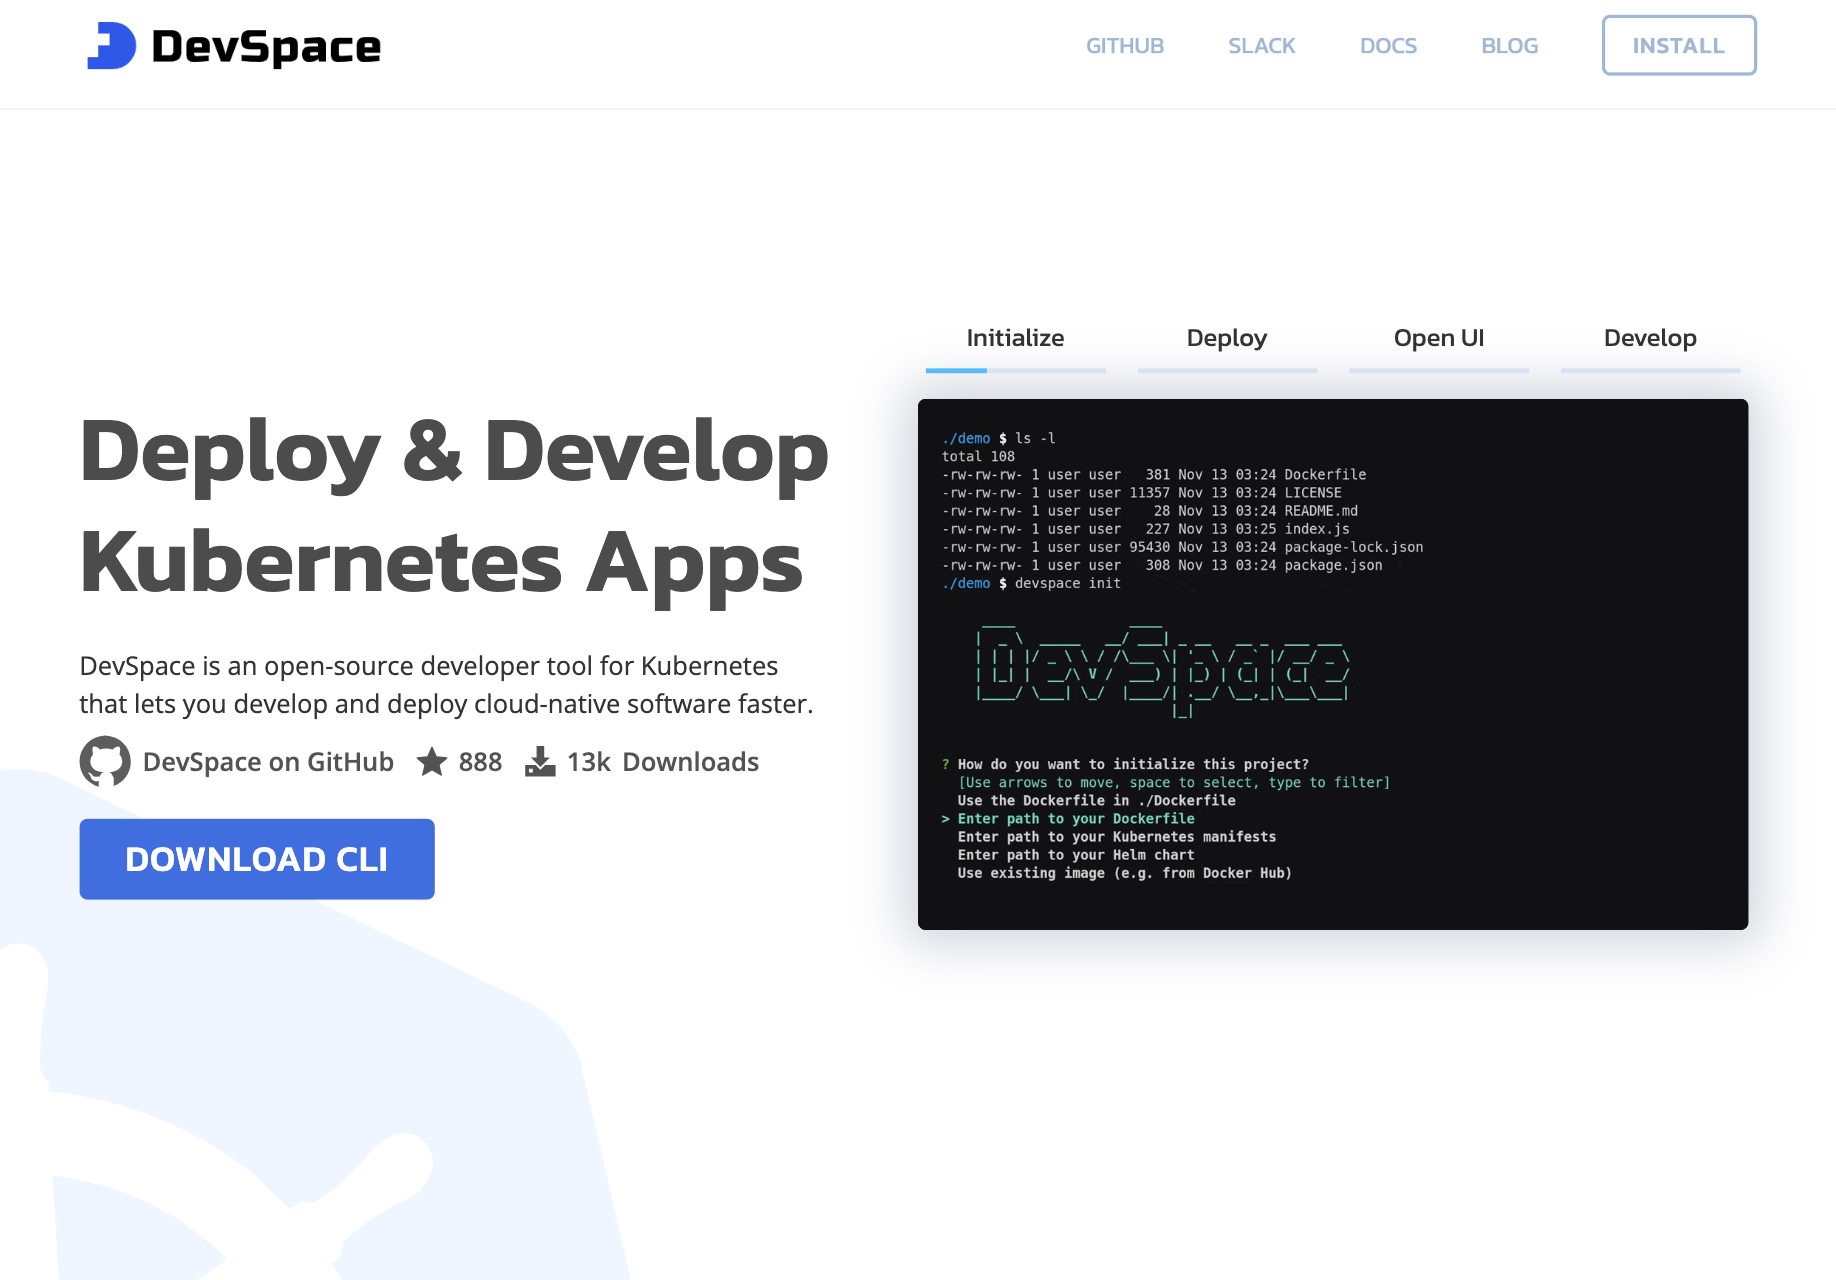Click 'Enter path to your Dockerfile' terminal line
Viewport: 1836px width, 1280px height.
[x=1076, y=819]
